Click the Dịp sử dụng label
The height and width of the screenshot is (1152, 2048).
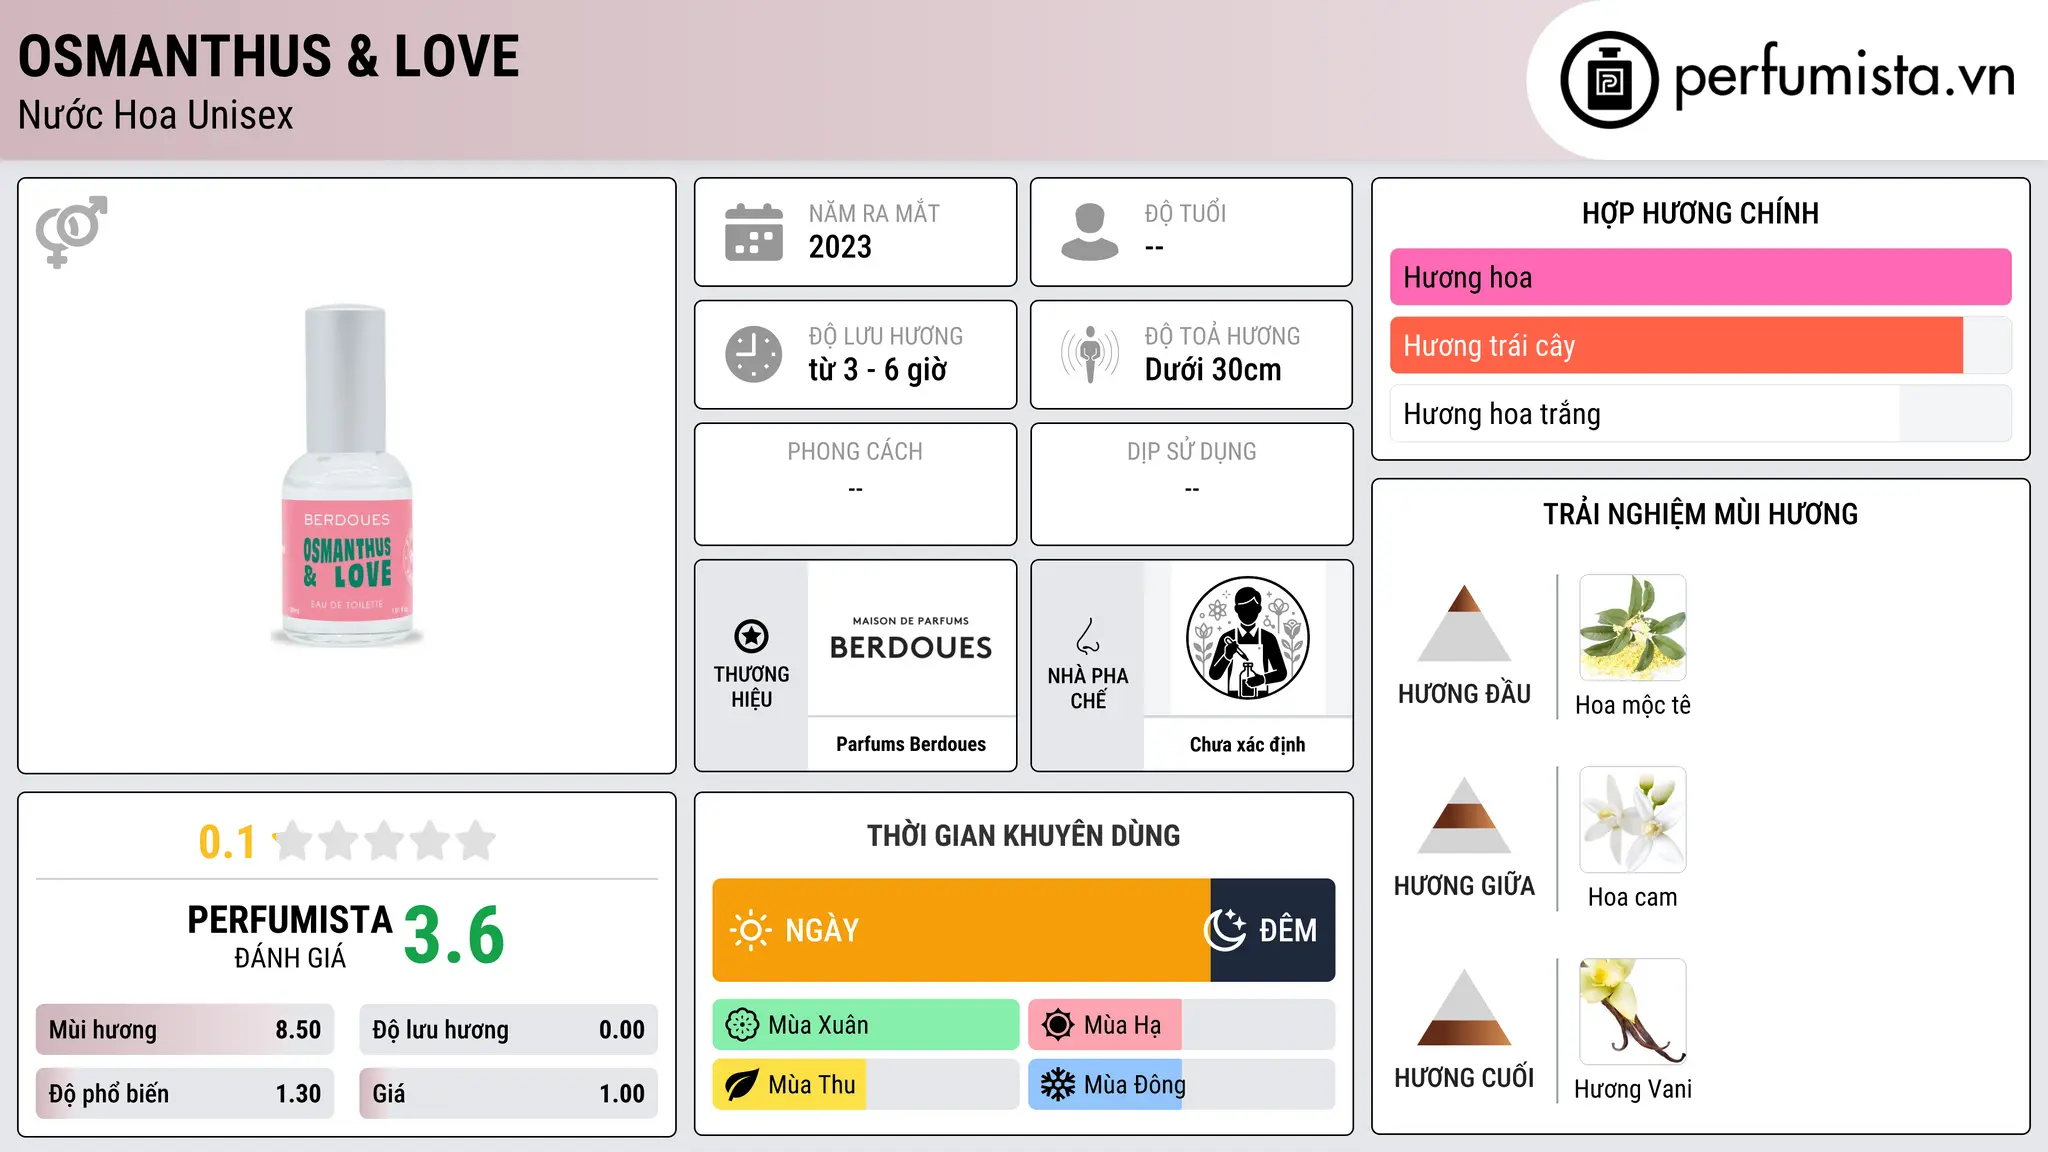pos(1192,452)
